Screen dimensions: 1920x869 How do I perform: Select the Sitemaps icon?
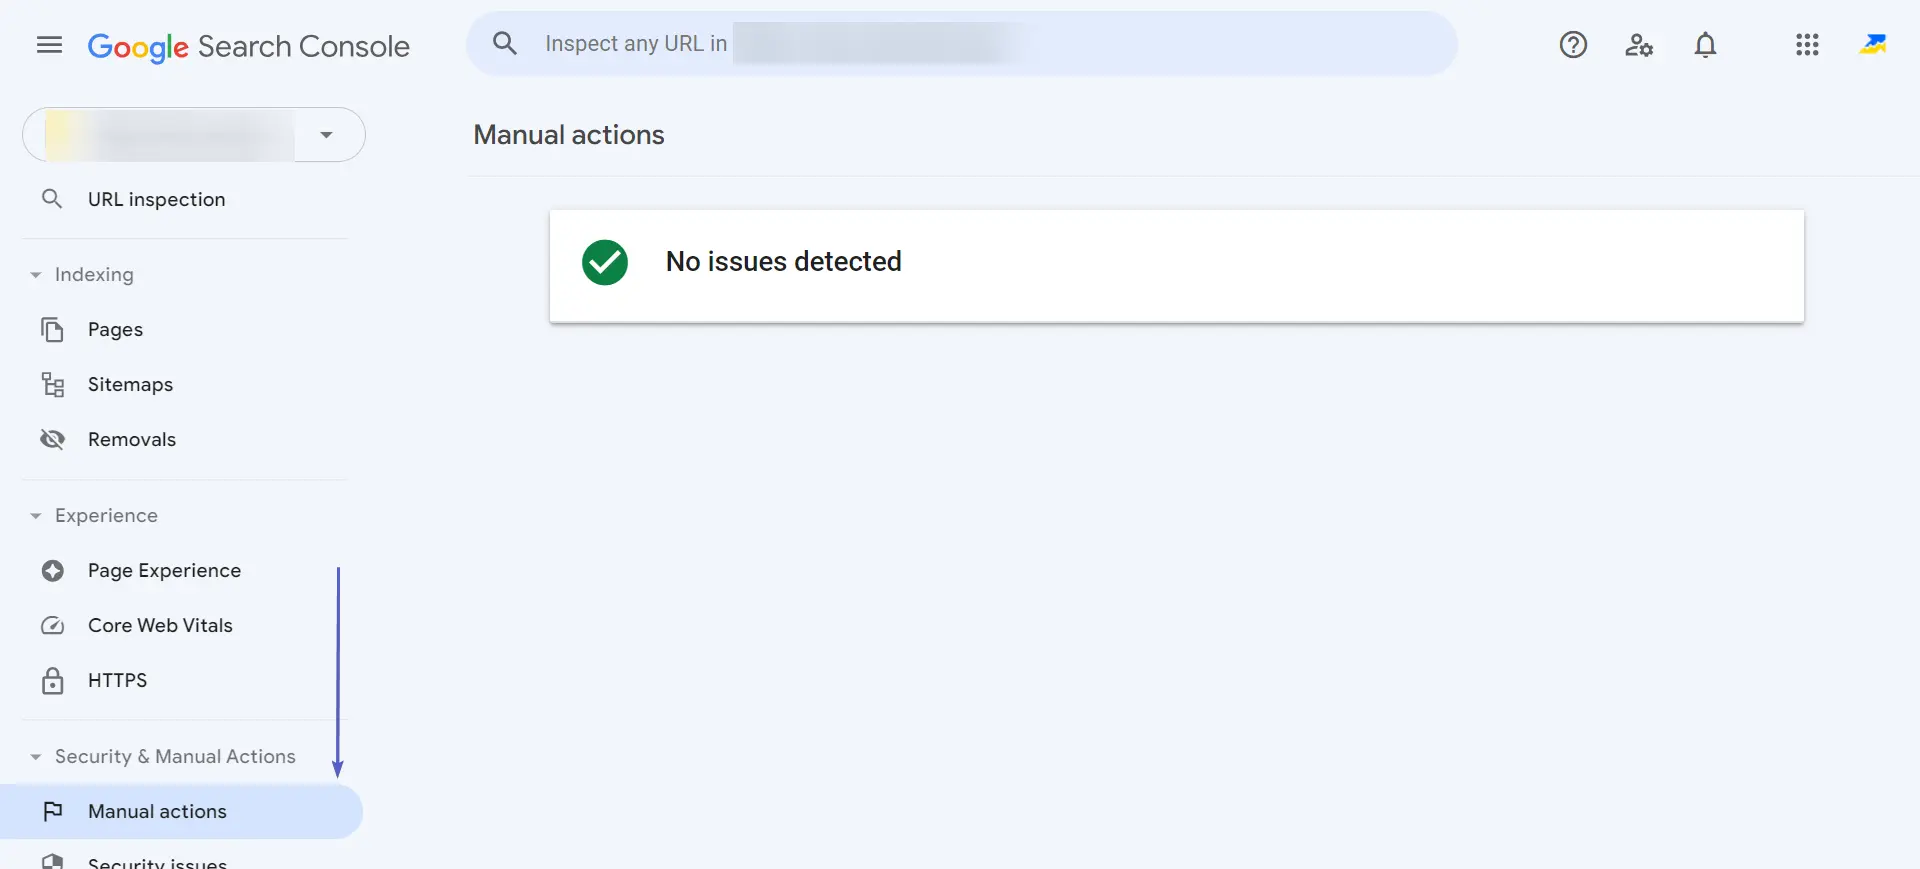[x=52, y=384]
